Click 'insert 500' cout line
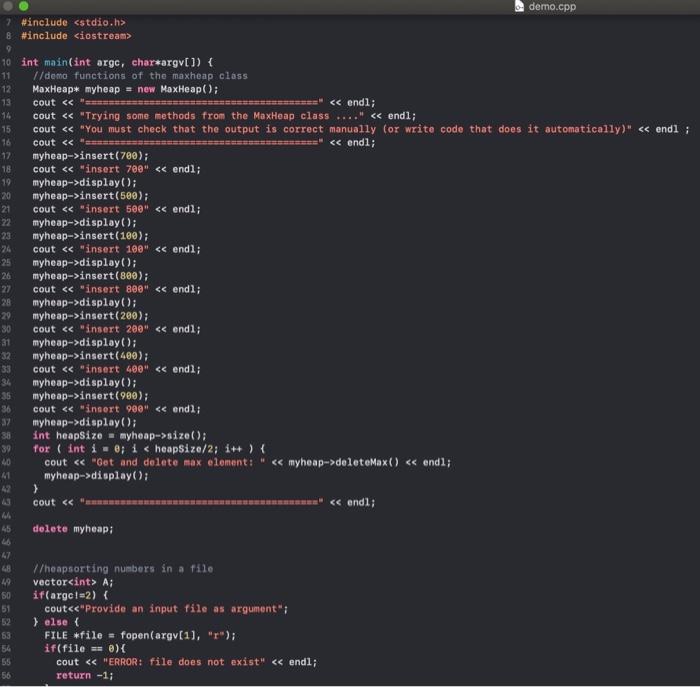The image size is (700, 687). [x=117, y=209]
